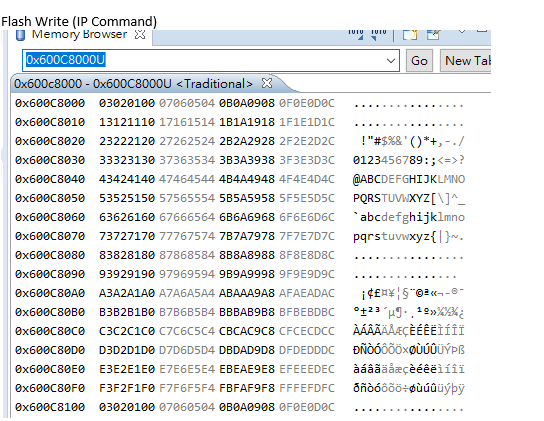Select address label 0x600C80E0
The width and height of the screenshot is (544, 421).
click(50, 369)
